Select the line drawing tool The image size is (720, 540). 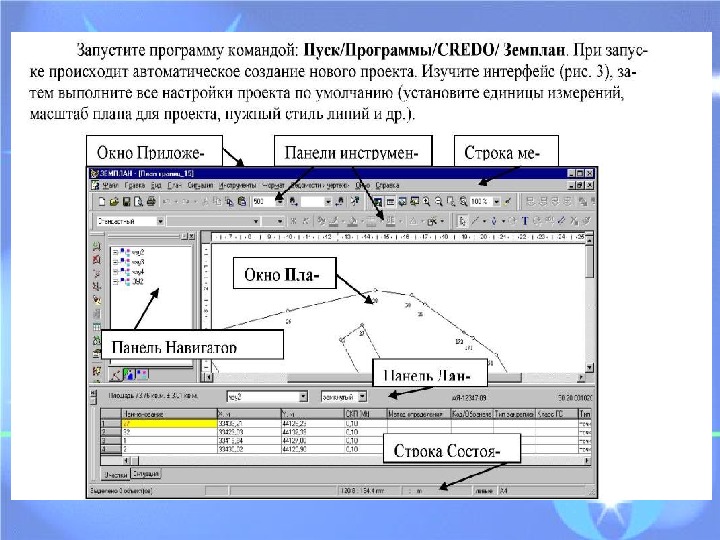tap(475, 221)
